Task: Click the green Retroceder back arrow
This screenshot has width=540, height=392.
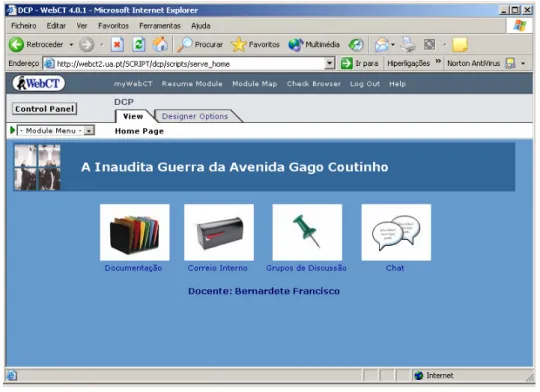Action: [x=16, y=45]
